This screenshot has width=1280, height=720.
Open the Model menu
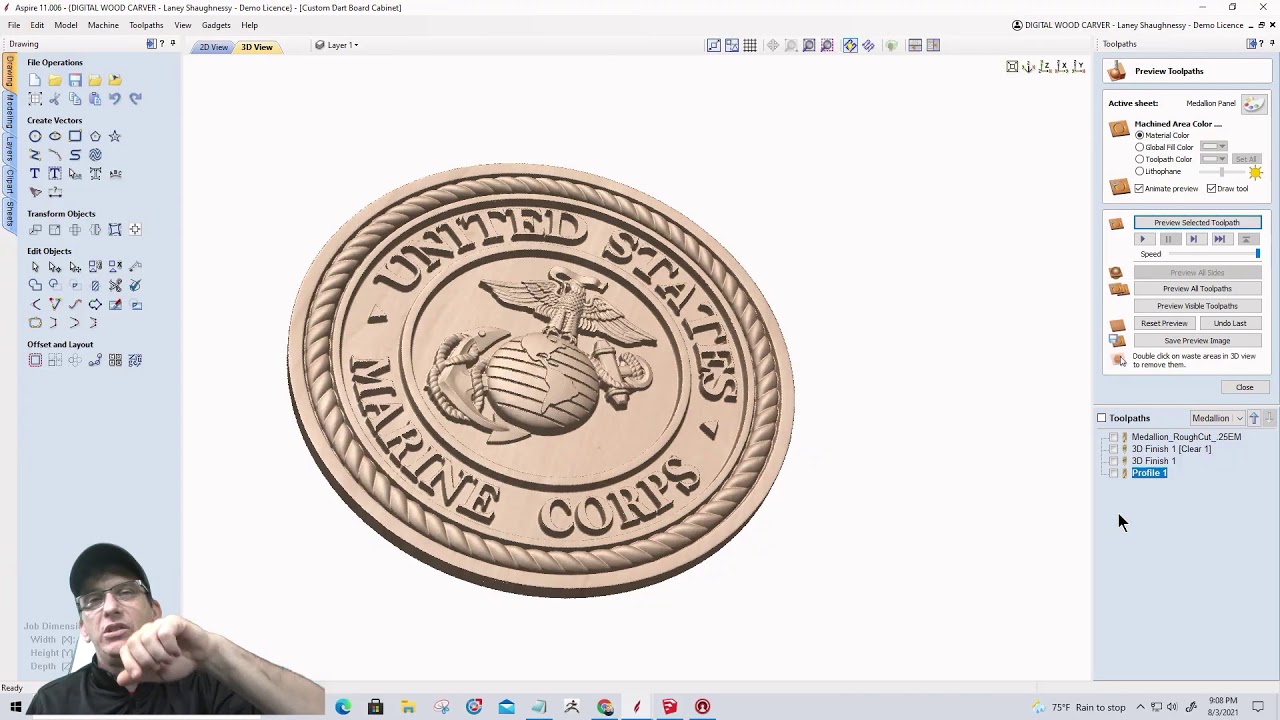[66, 25]
